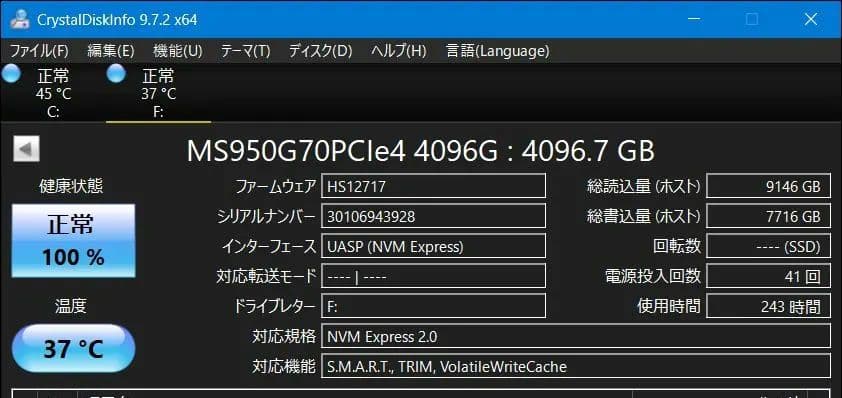Click the total host reads value 9146 GB
Viewport: 842px width, 398px height.
[x=768, y=186]
